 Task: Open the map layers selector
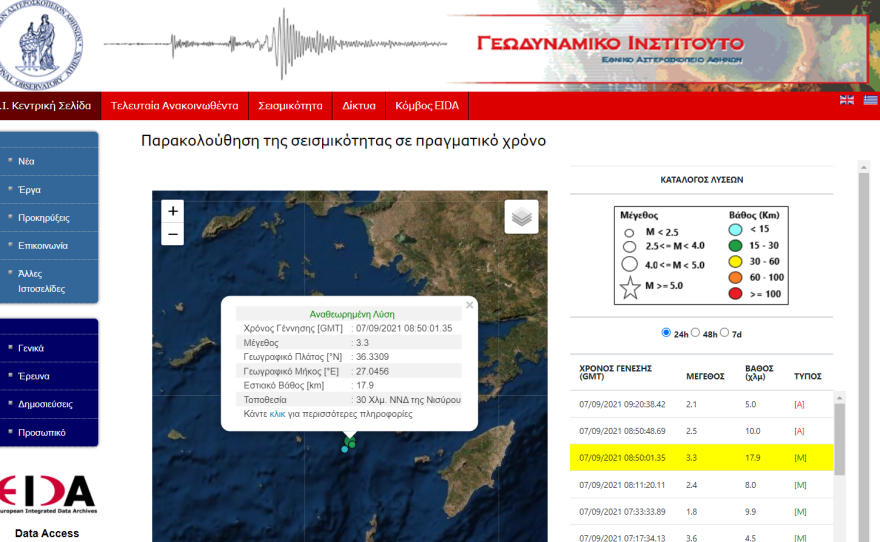coord(521,217)
